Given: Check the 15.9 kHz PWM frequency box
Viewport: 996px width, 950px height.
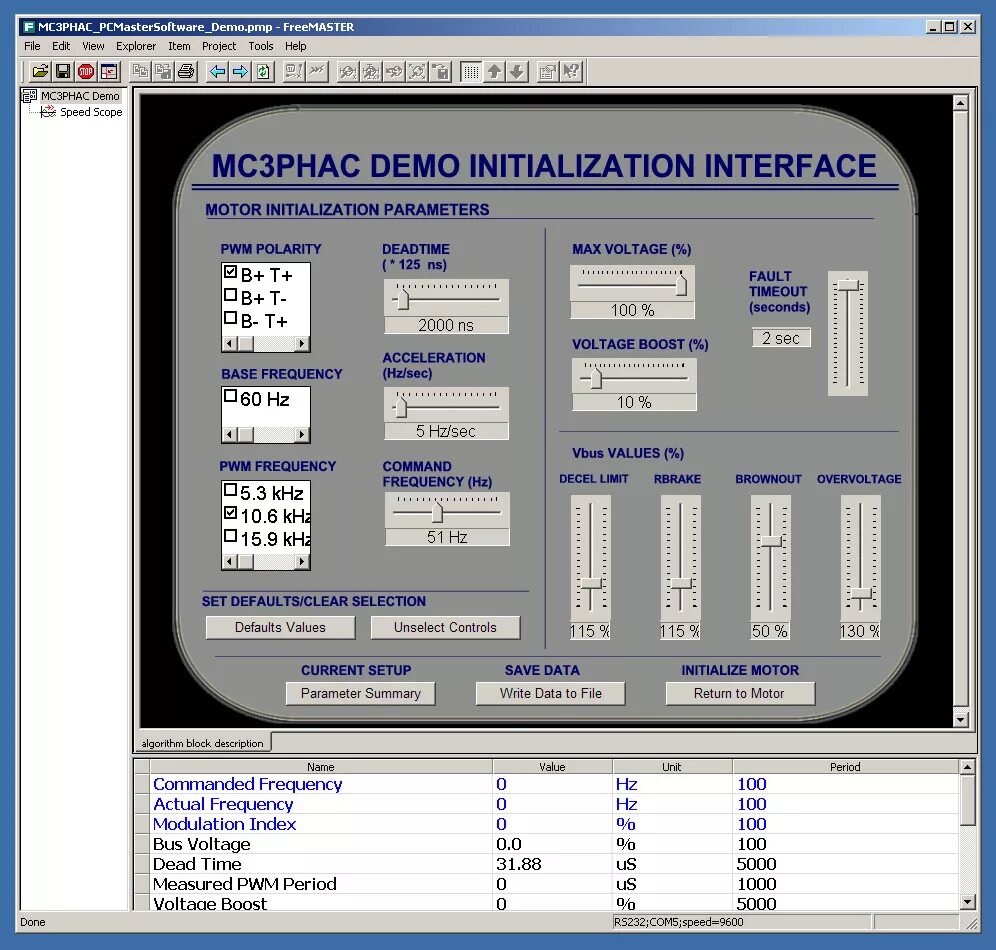Looking at the screenshot, I should tap(230, 536).
